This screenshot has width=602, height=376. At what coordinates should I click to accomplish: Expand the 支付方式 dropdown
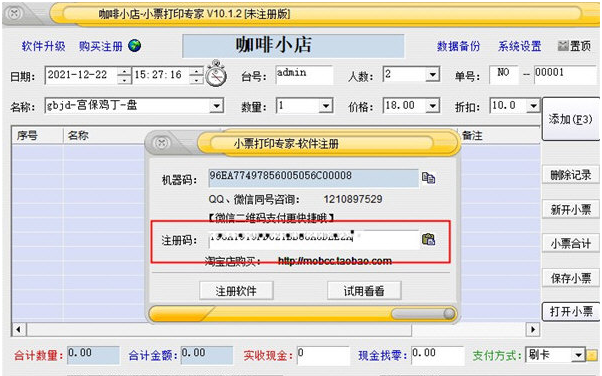578,355
